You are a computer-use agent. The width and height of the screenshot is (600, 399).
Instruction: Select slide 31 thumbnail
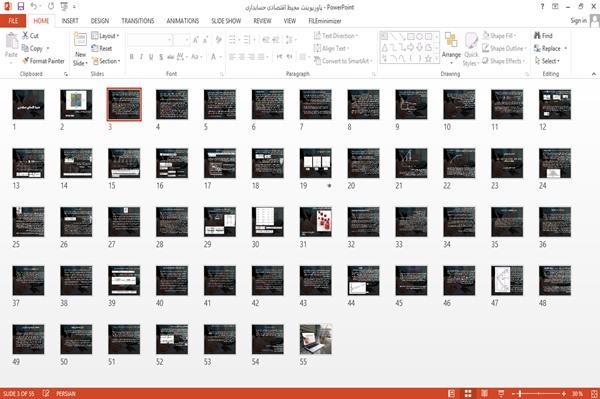pos(316,222)
